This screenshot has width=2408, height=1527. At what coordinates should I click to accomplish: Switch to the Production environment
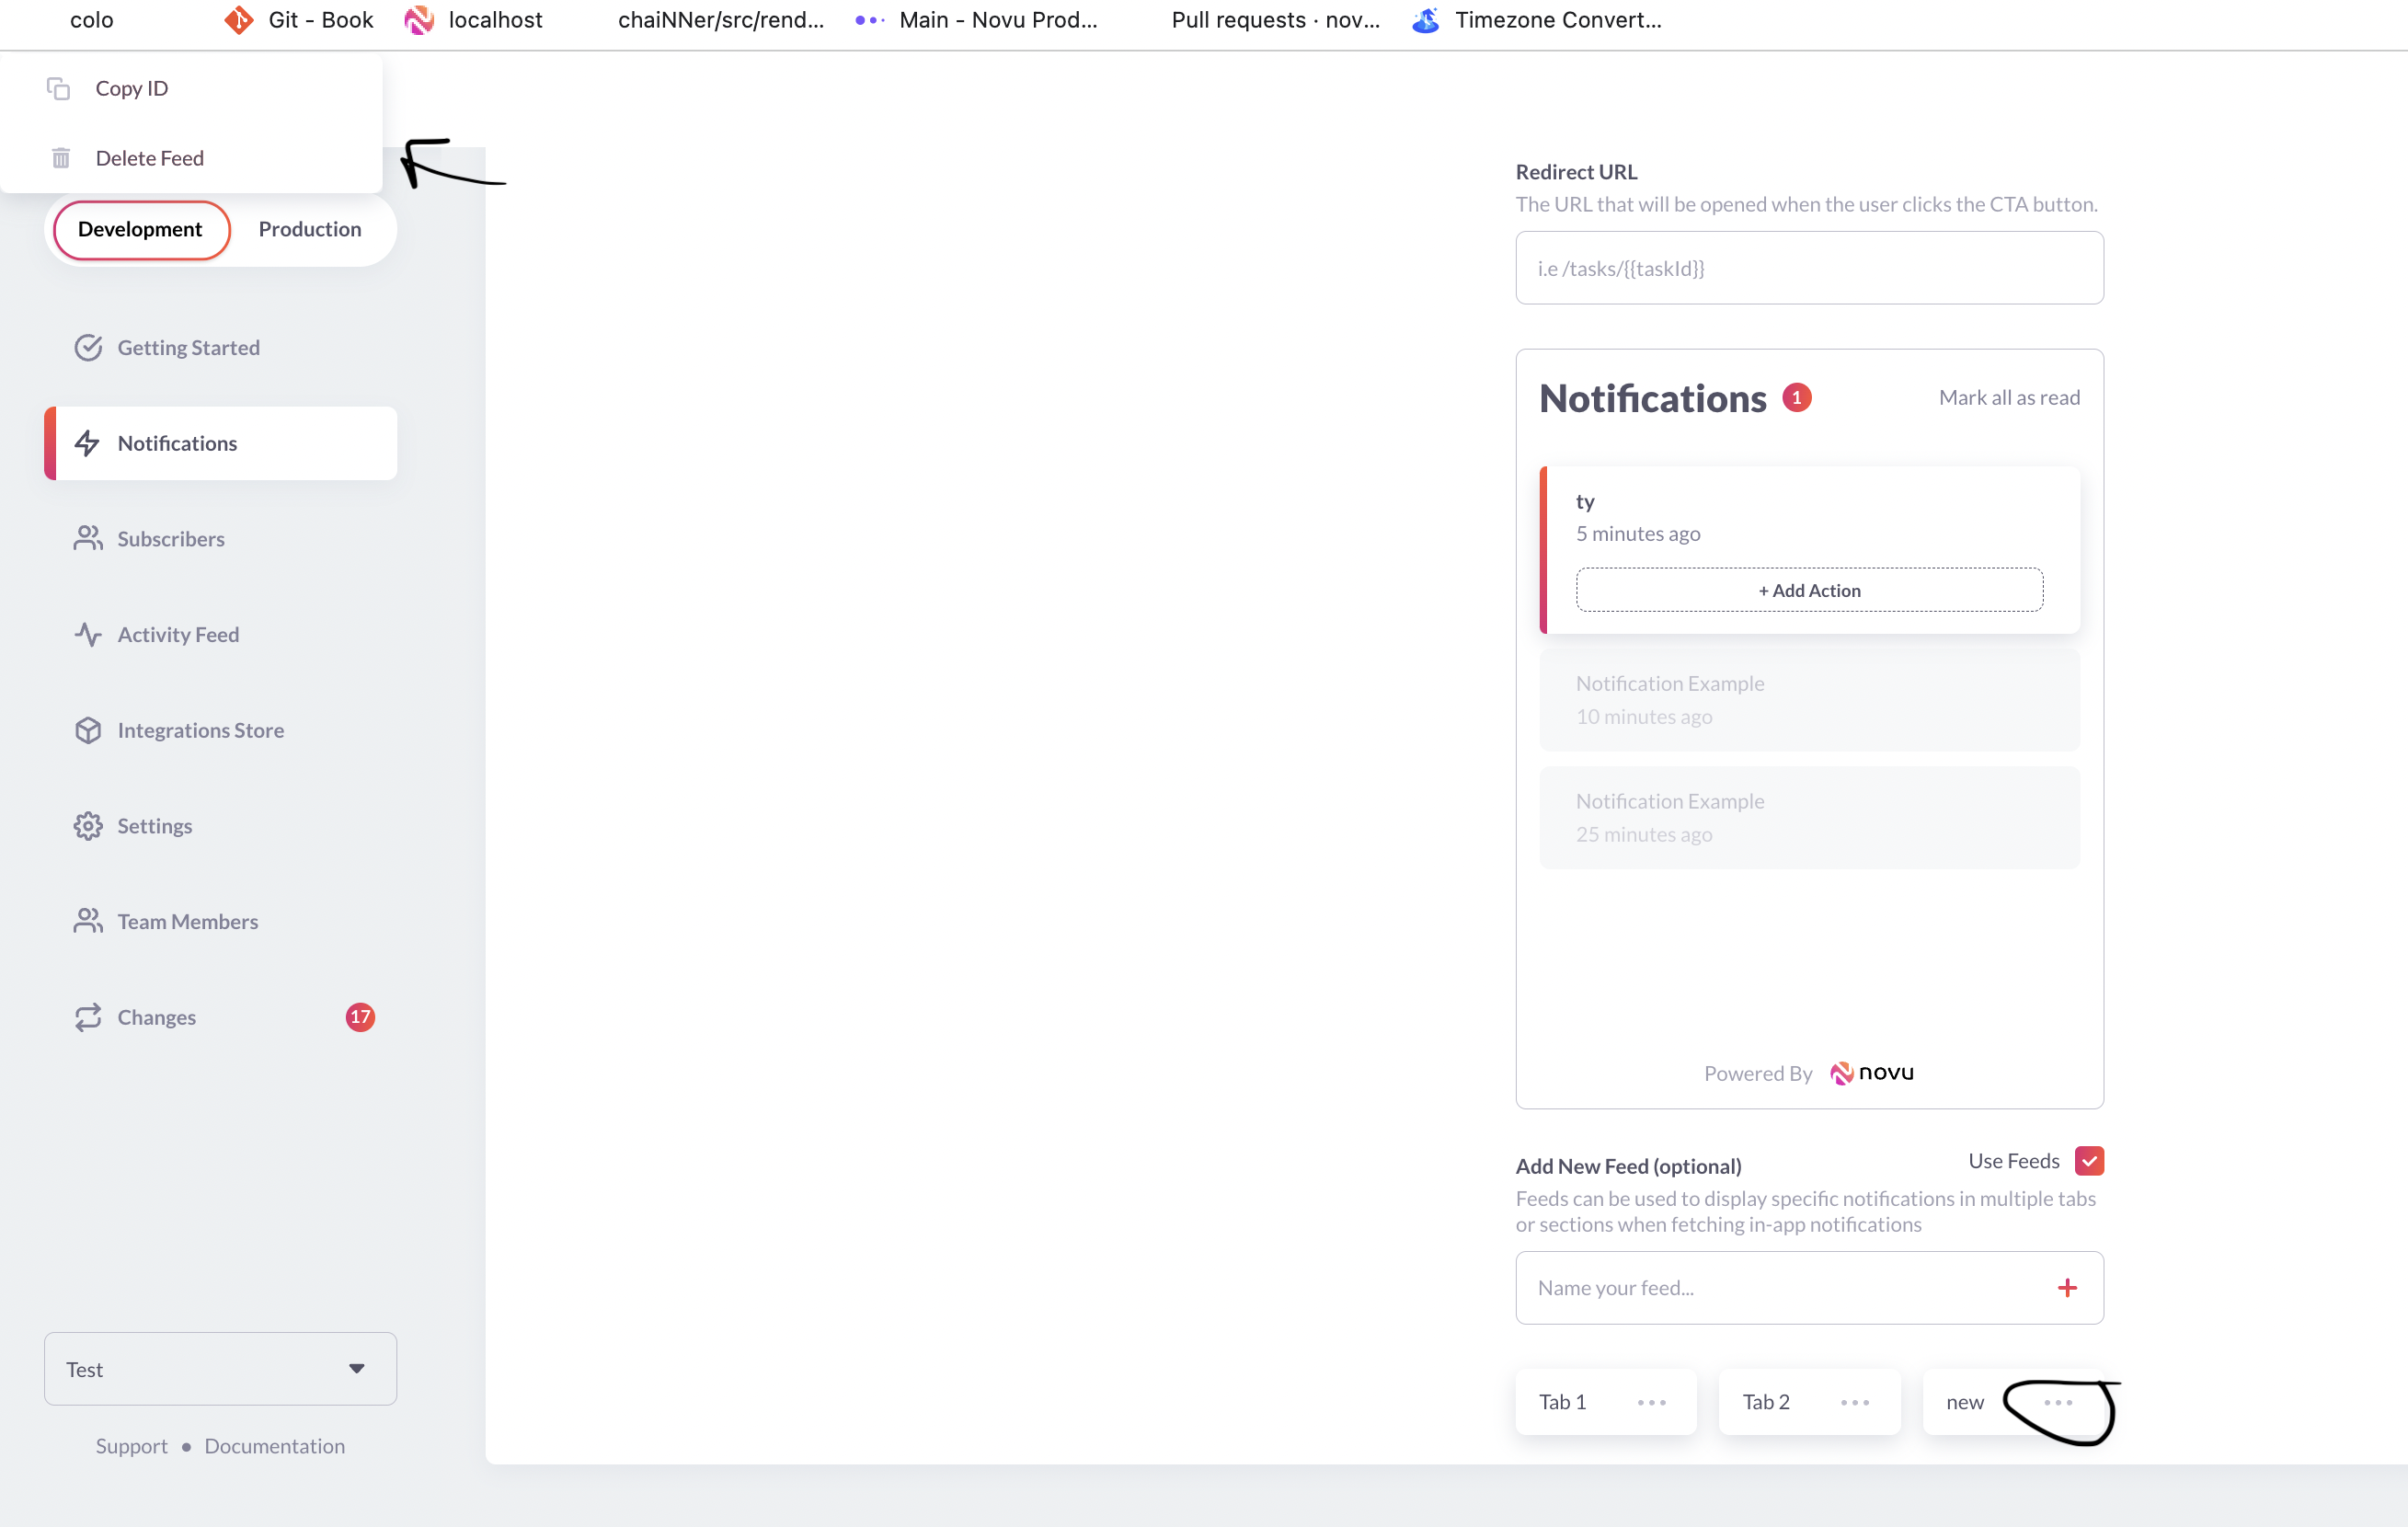pos(310,229)
